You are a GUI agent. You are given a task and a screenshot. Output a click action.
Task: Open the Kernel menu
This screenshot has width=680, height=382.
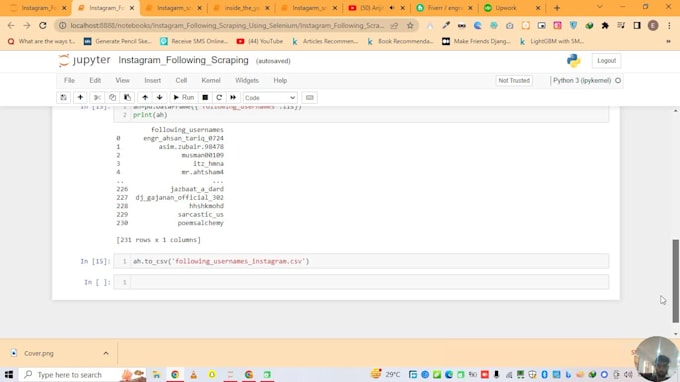pyautogui.click(x=211, y=80)
